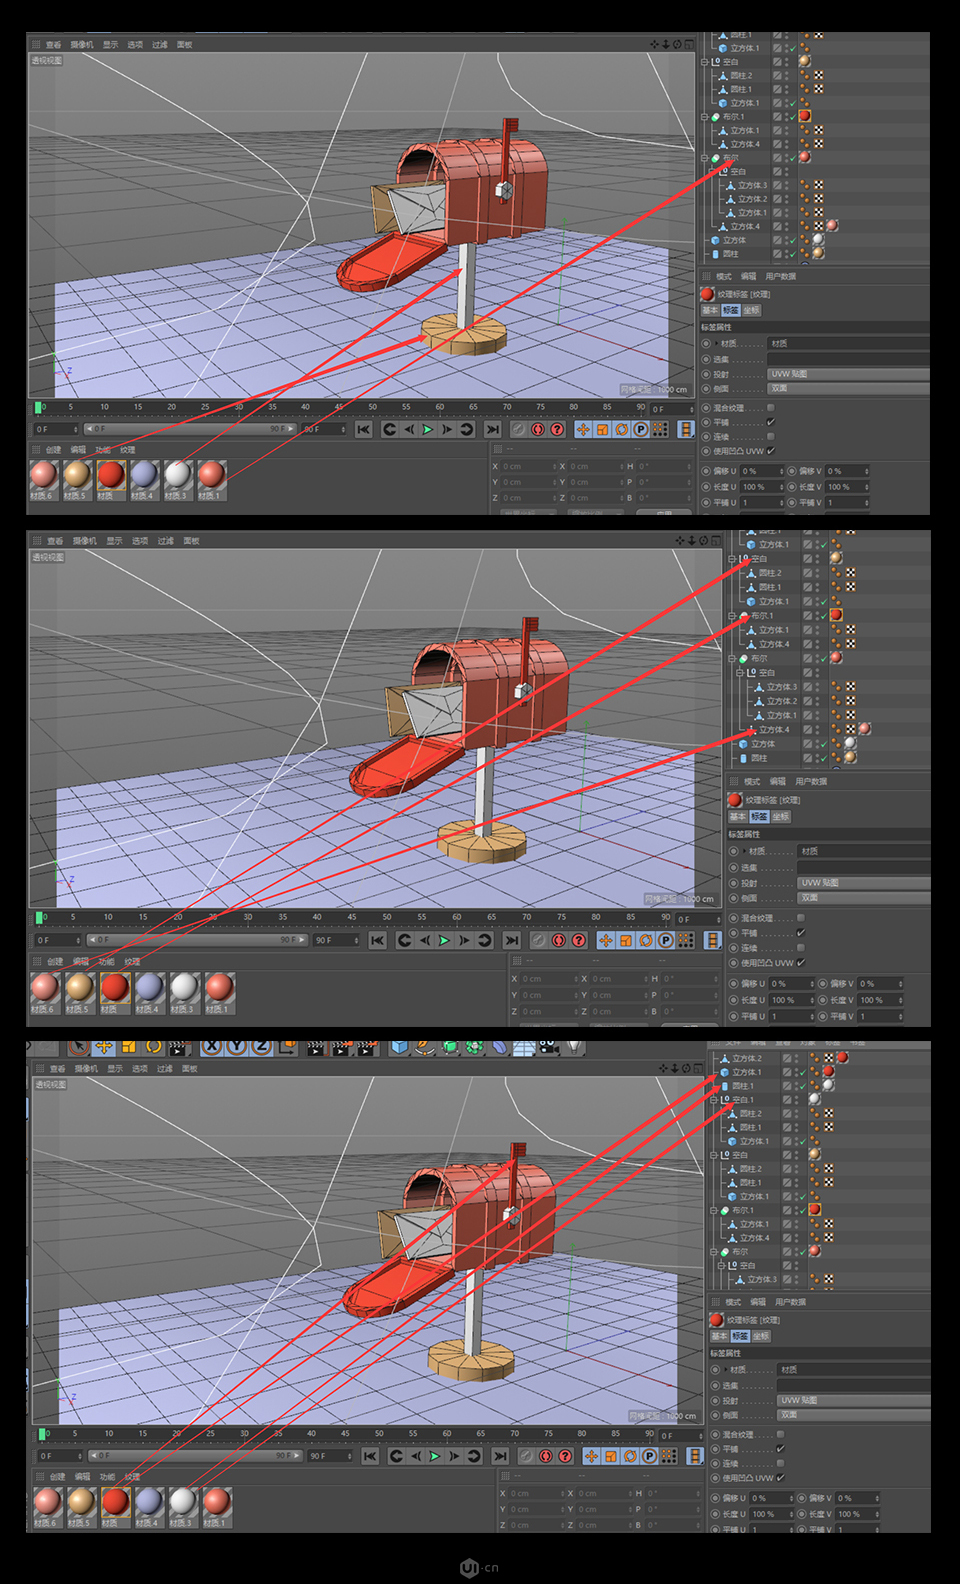Viewport: 960px width, 1584px height.
Task: Open the 模式 menu in the middle attribute panel
Action: tap(752, 781)
